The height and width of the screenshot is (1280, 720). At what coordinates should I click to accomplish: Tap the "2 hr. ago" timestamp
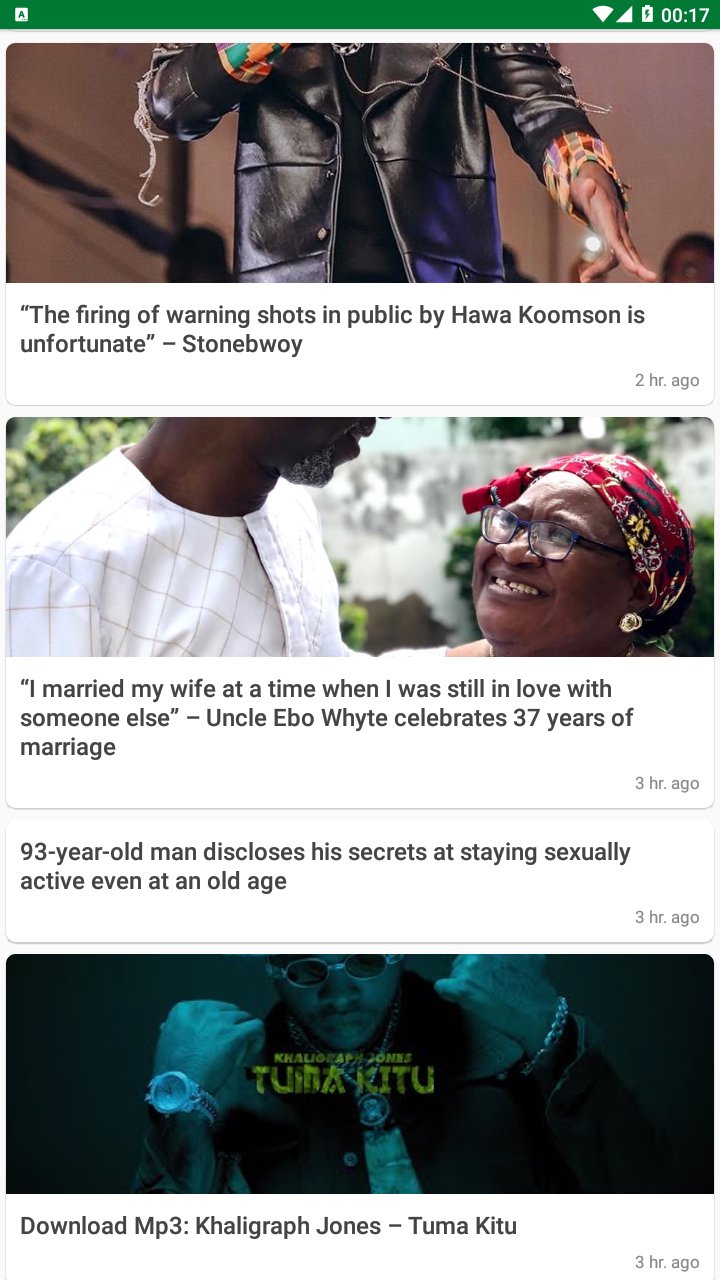667,380
